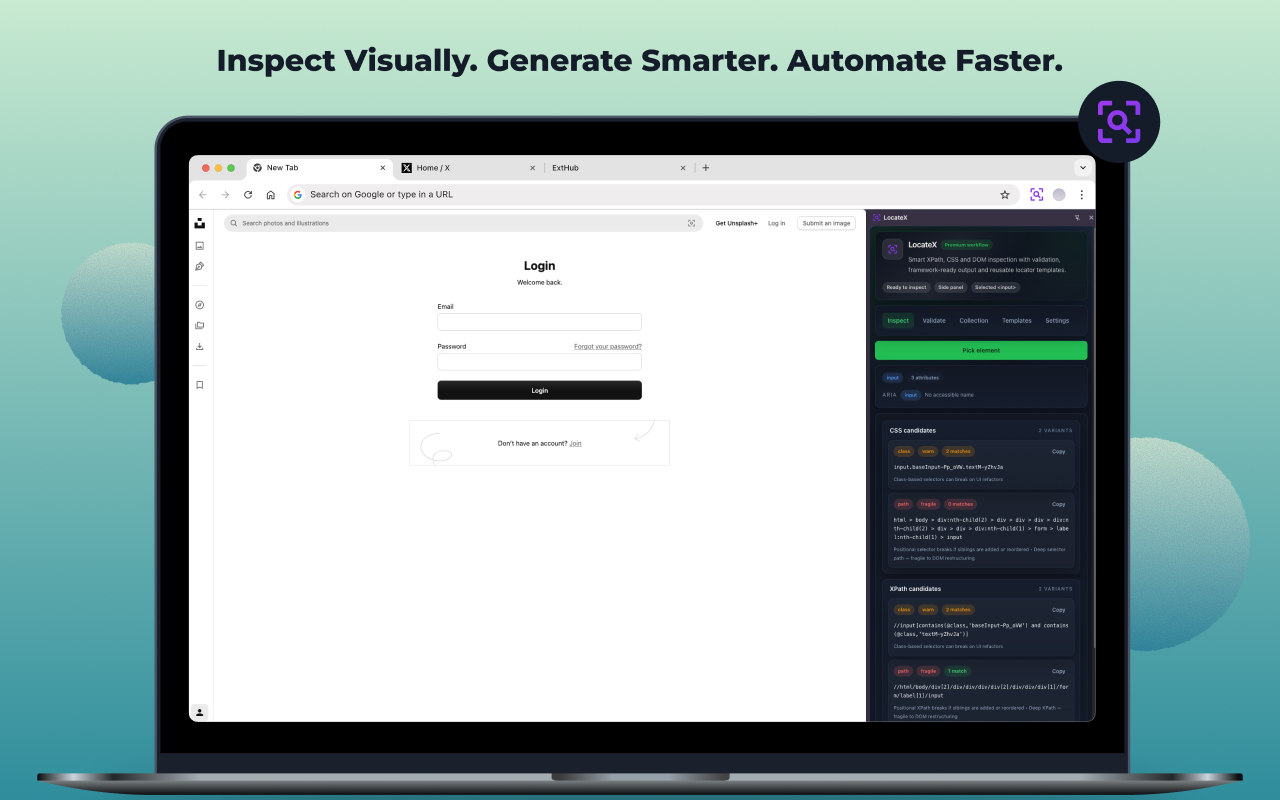Copy the //html/body path XPath candidate

click(1059, 671)
